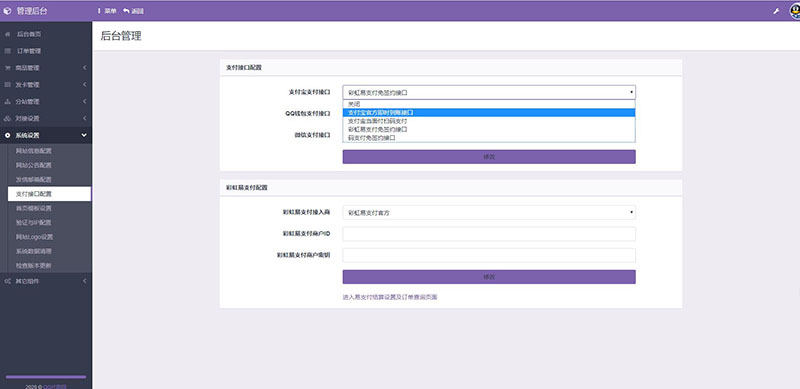Click the wrench icon in top bar
800x389 pixels.
pyautogui.click(x=776, y=11)
